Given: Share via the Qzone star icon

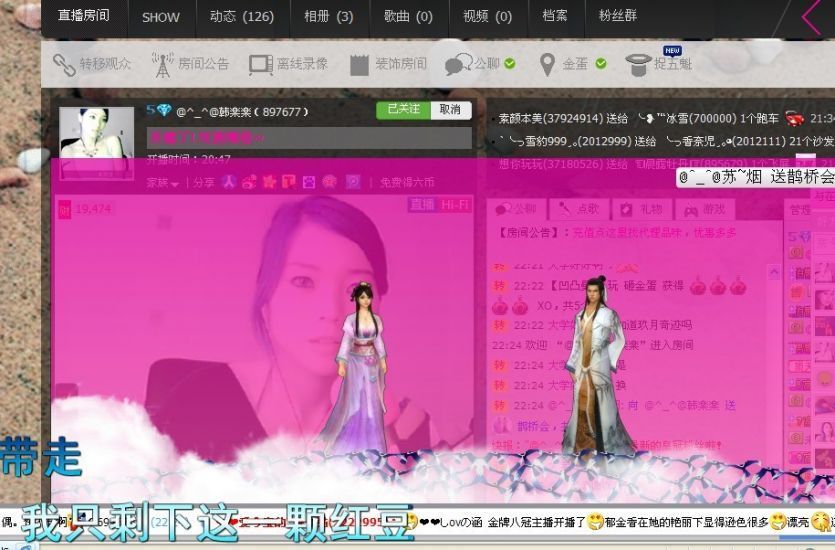Looking at the screenshot, I should [x=269, y=182].
